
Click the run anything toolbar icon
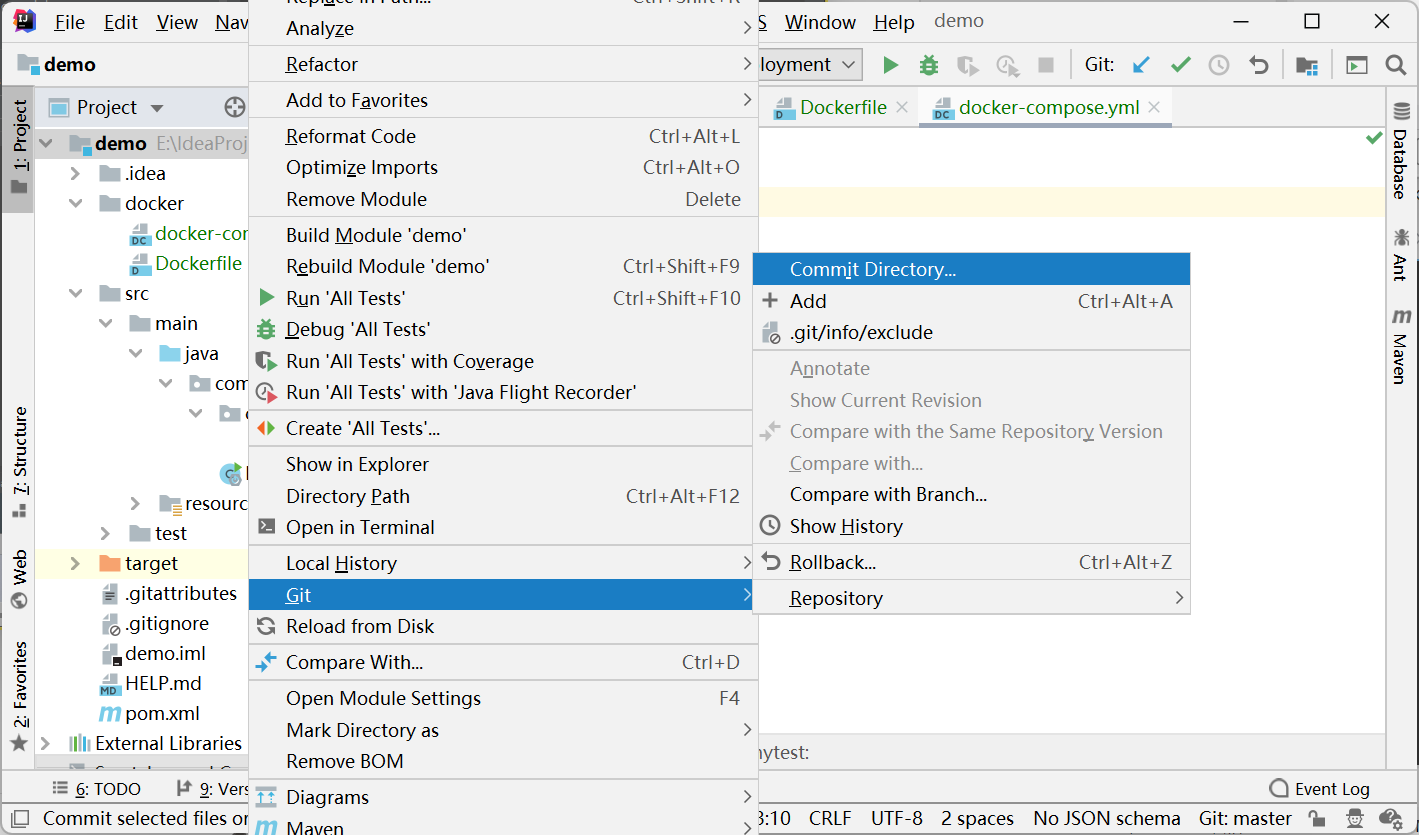[1357, 65]
